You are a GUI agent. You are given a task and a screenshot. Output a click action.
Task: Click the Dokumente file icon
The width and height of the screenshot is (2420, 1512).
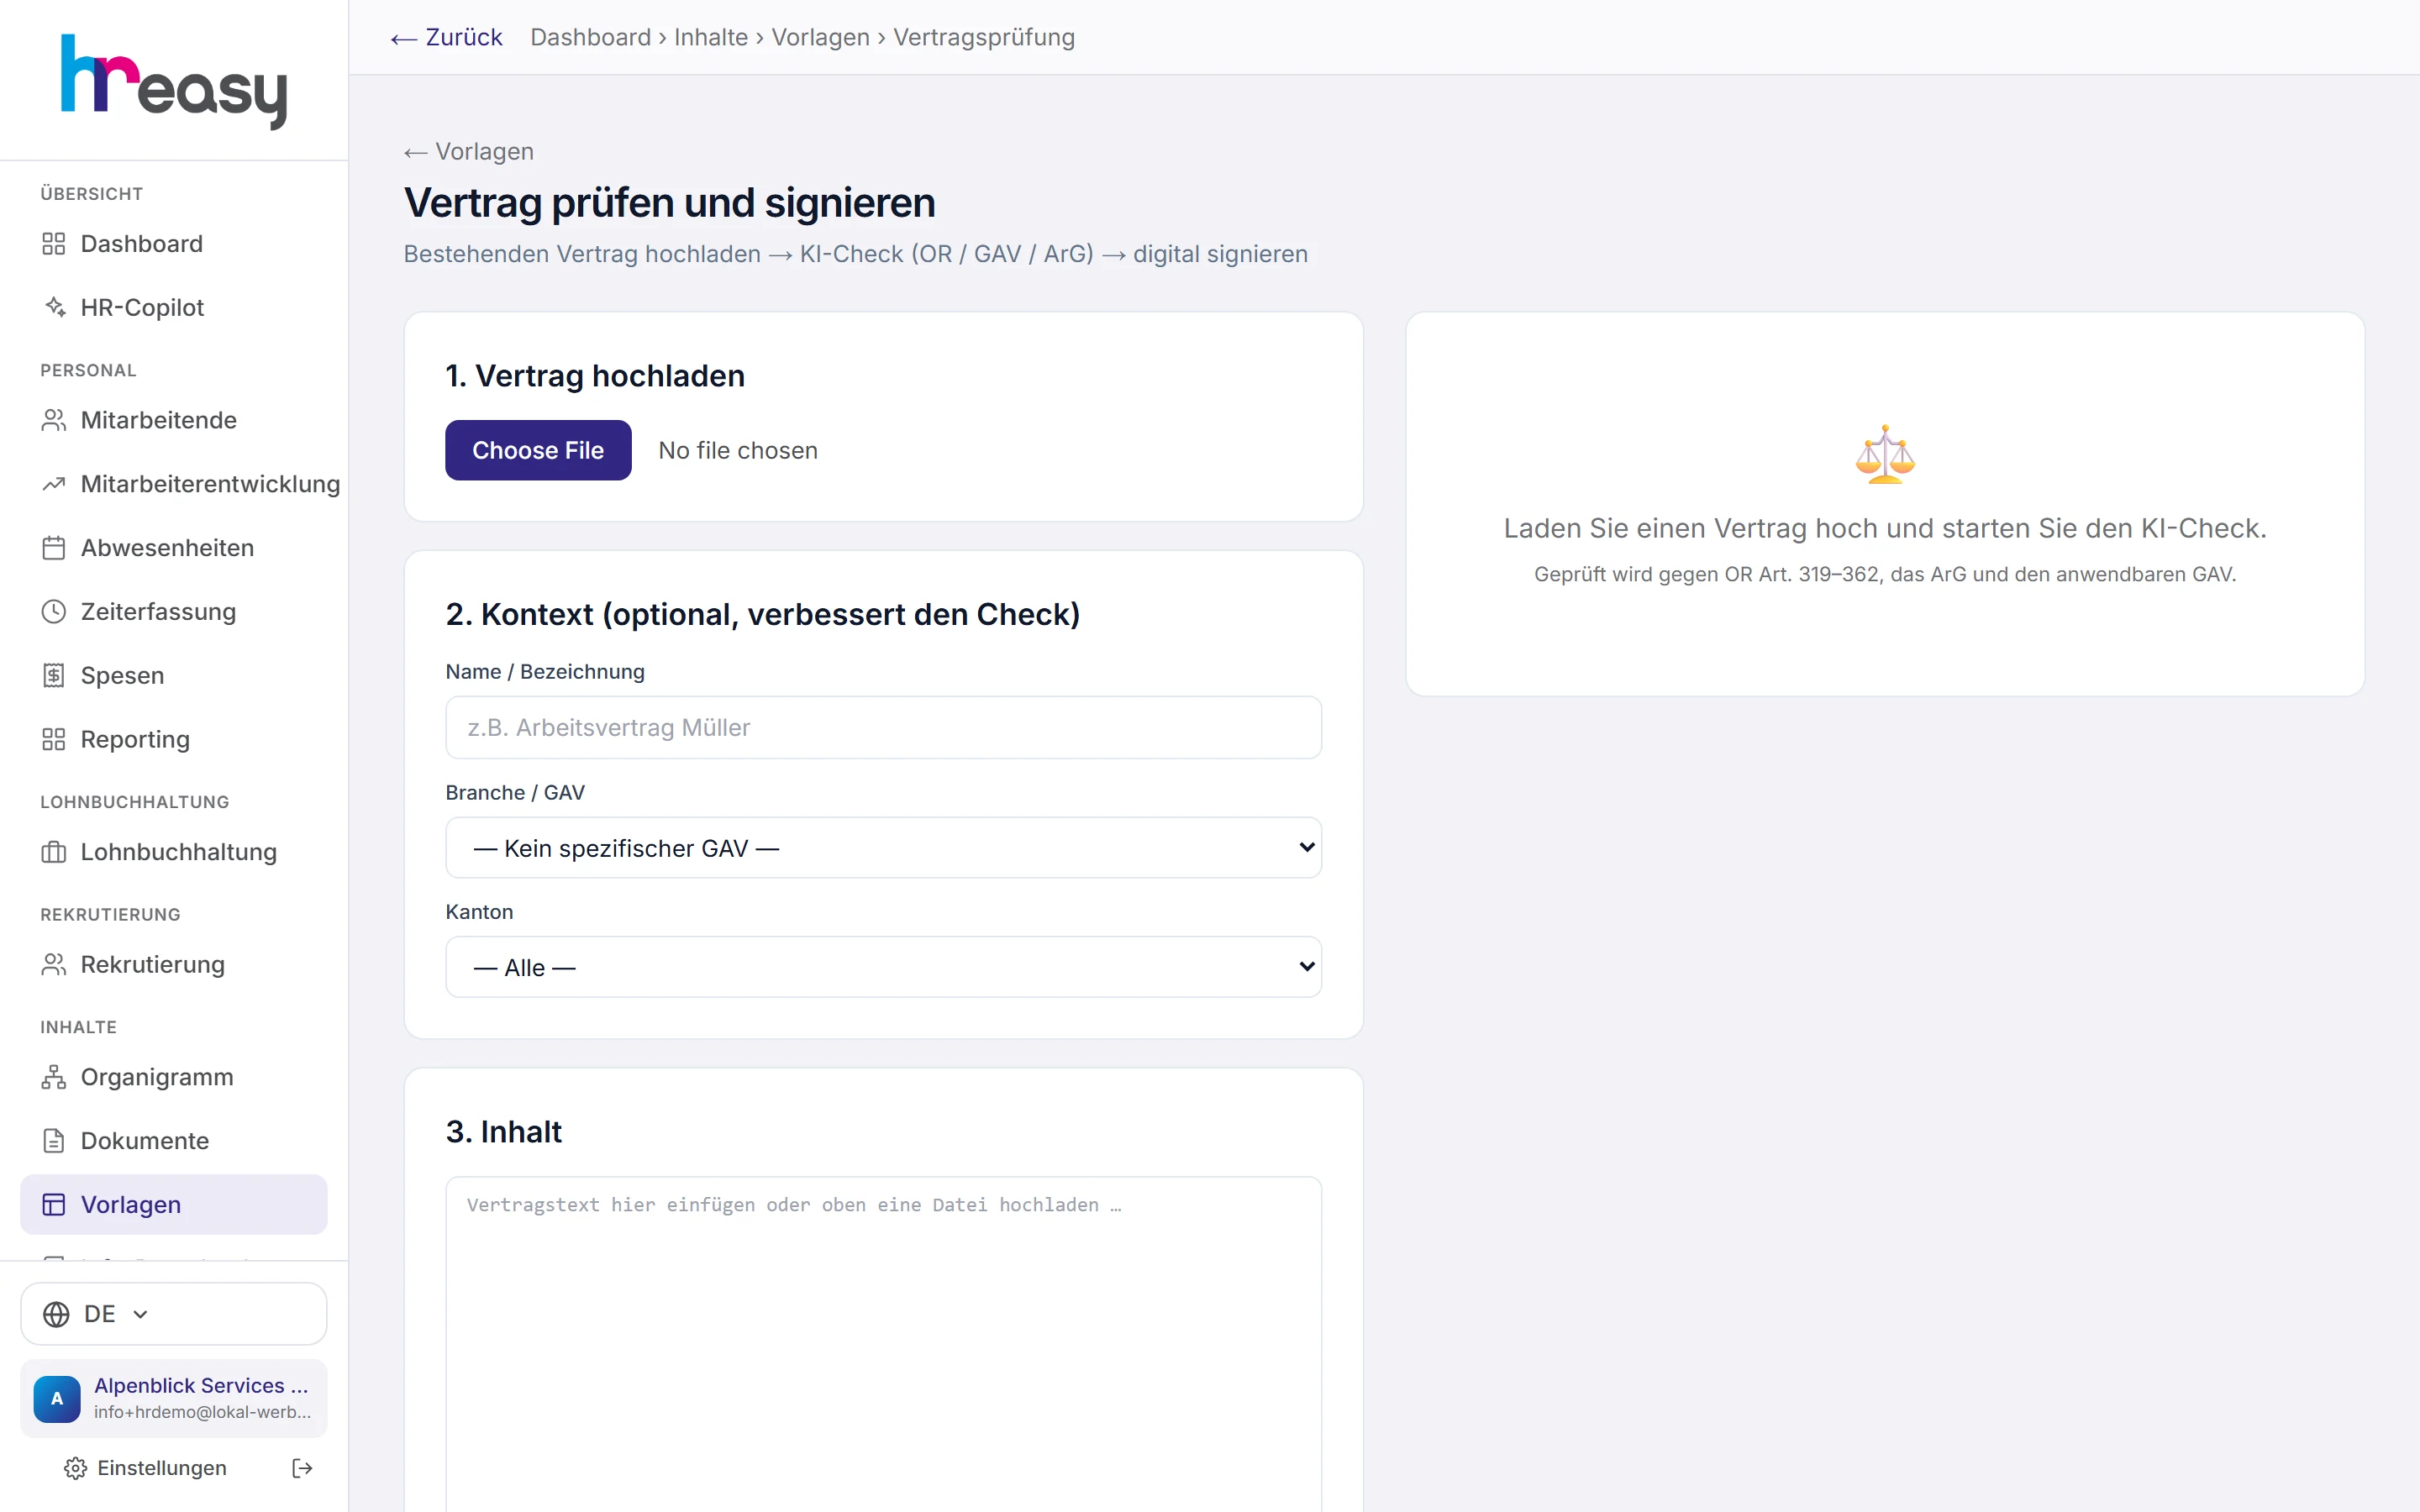54,1141
